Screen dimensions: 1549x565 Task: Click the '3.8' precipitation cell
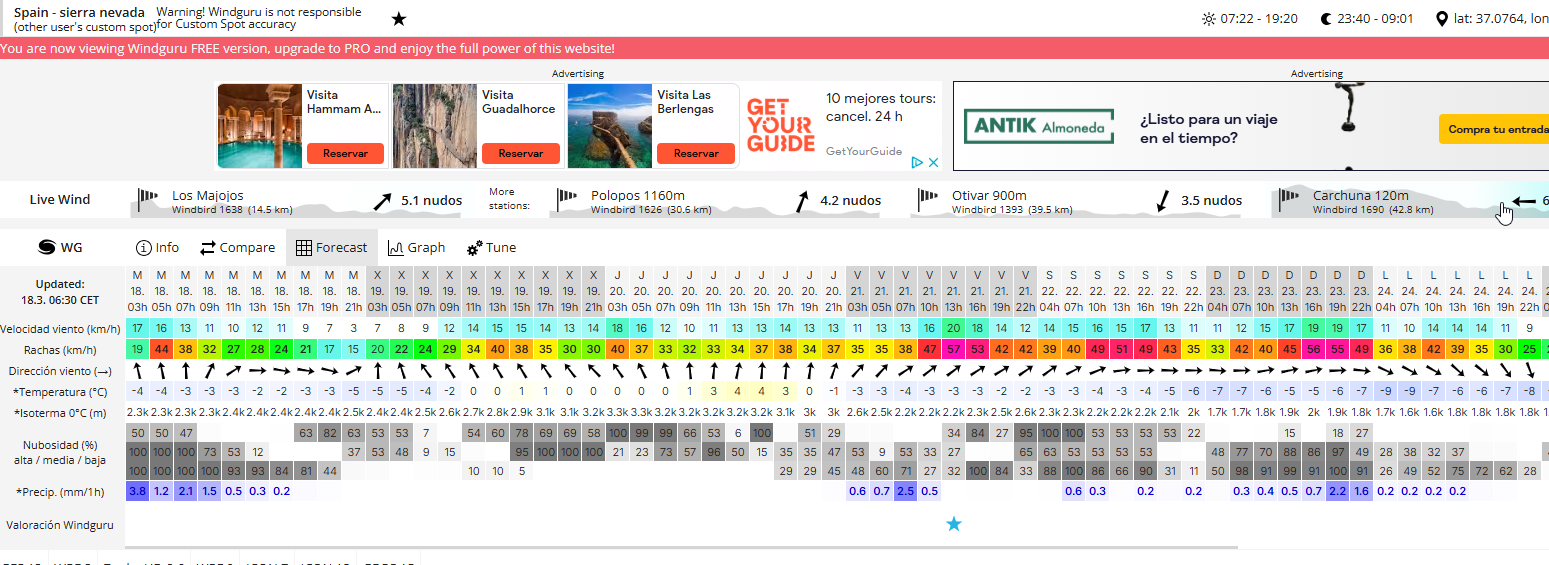(x=137, y=491)
